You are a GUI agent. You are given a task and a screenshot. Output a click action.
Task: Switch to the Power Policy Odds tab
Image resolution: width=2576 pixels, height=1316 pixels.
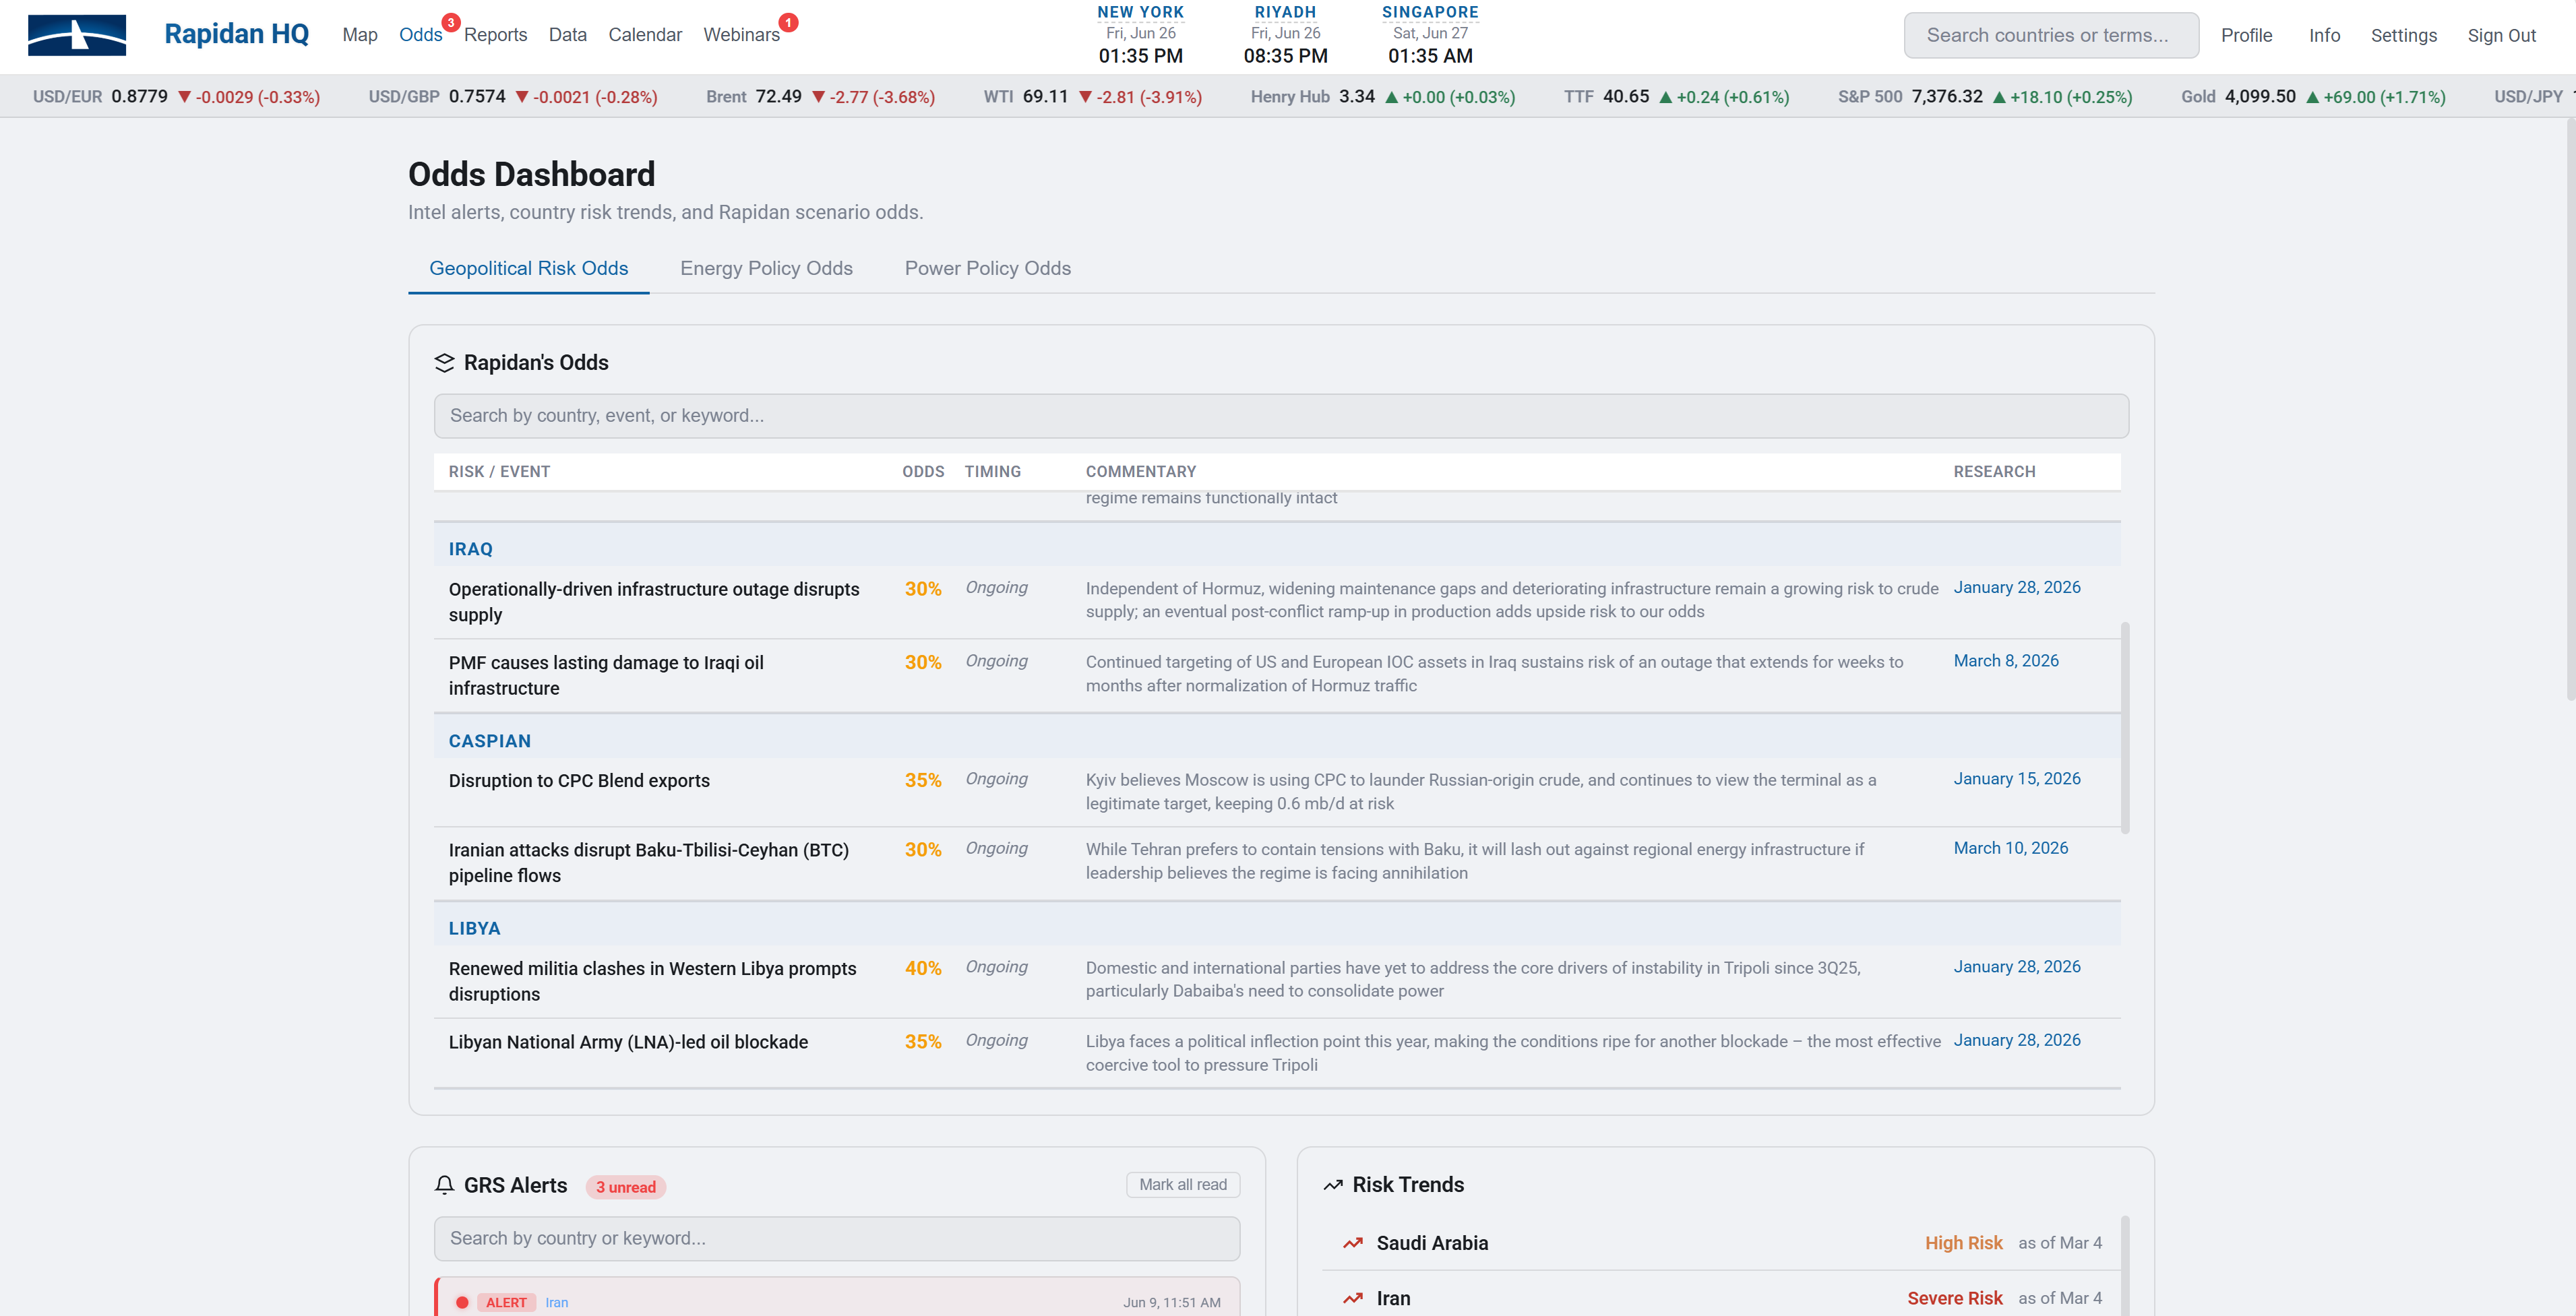pyautogui.click(x=988, y=268)
